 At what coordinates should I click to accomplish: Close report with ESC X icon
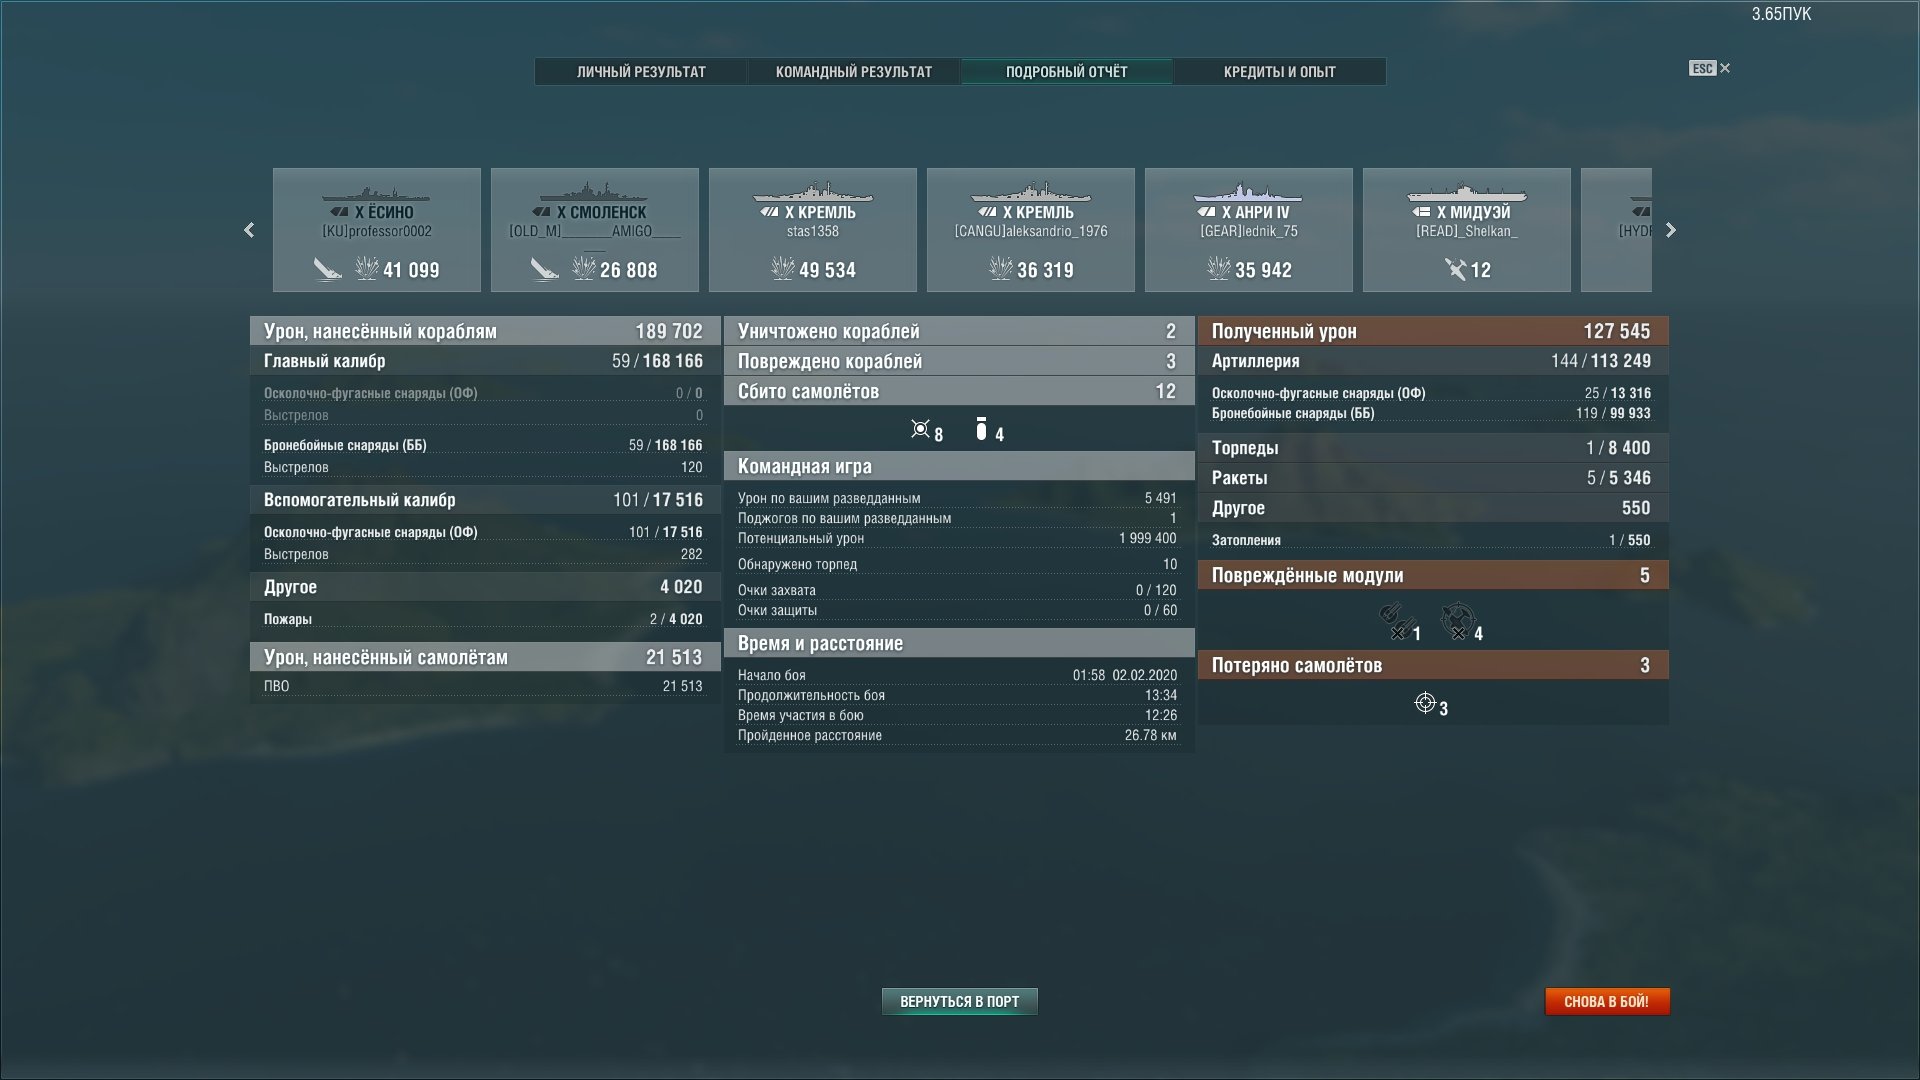1724,68
